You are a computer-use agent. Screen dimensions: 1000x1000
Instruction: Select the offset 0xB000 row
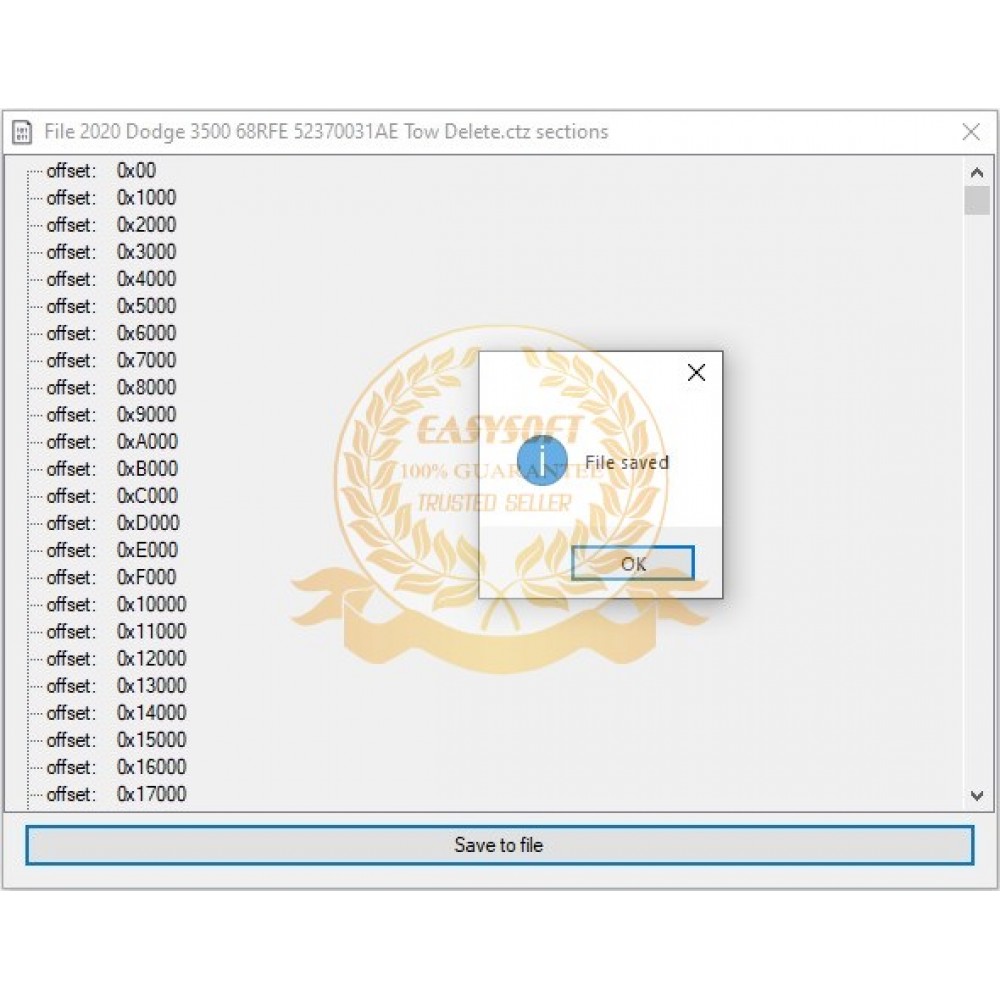(112, 469)
